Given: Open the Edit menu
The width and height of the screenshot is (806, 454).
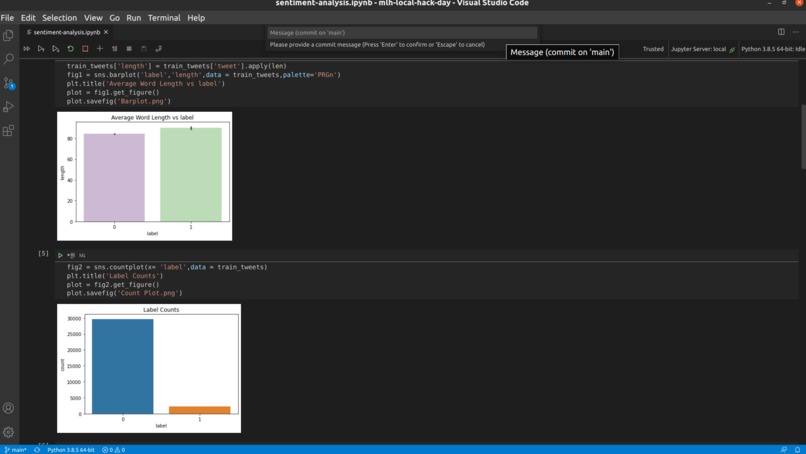Looking at the screenshot, I should (x=28, y=17).
